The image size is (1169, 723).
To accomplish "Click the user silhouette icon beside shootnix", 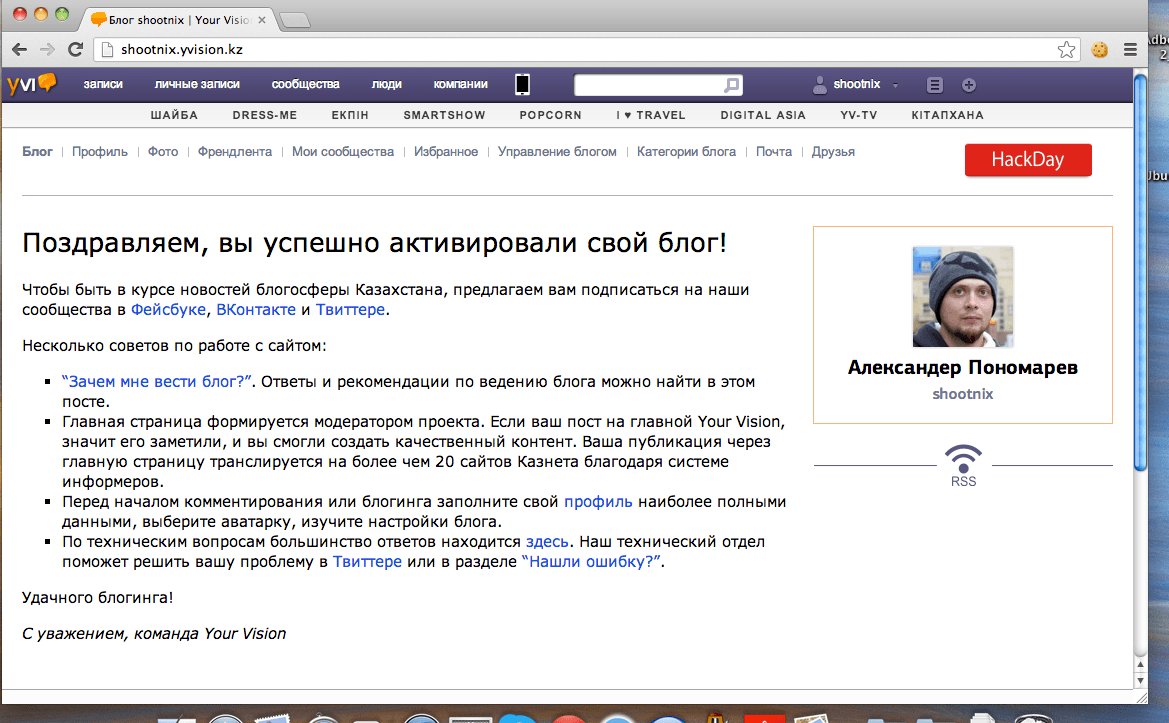I will point(819,85).
